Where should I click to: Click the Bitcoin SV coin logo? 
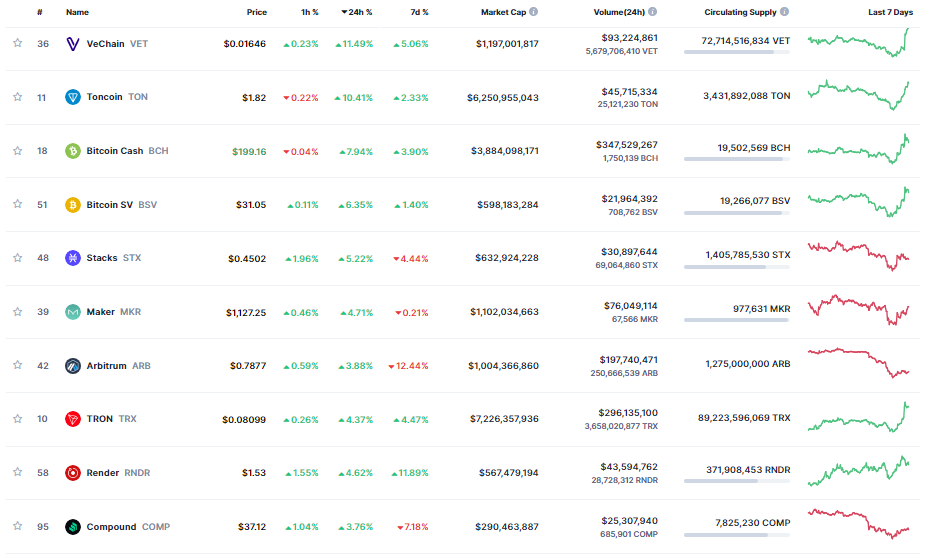[73, 205]
